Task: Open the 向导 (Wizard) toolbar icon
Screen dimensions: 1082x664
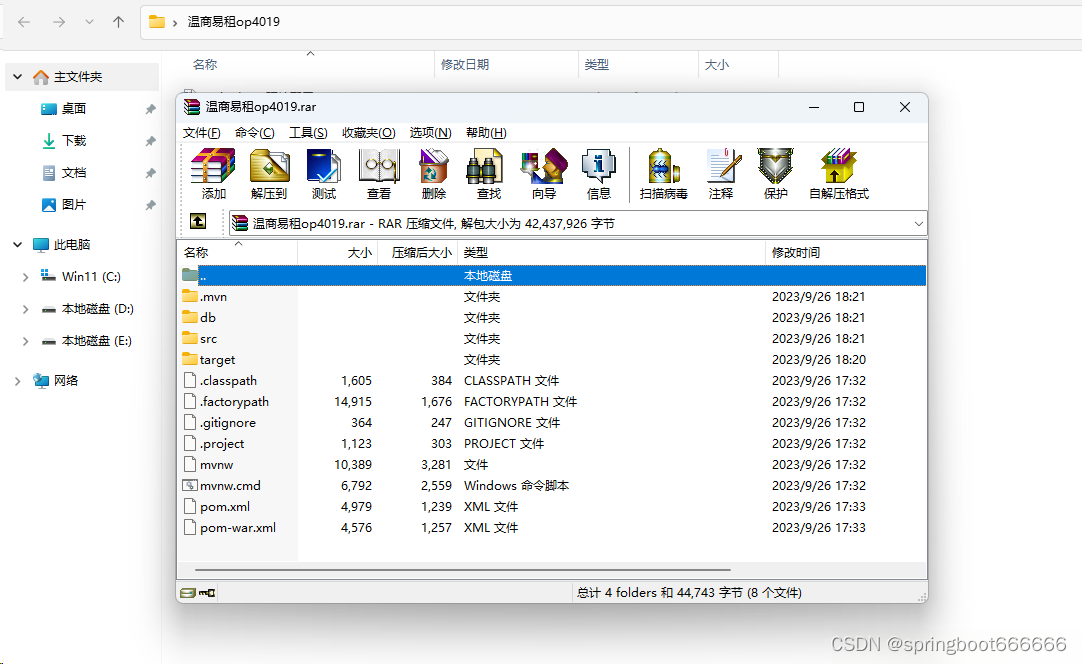Action: pyautogui.click(x=544, y=166)
